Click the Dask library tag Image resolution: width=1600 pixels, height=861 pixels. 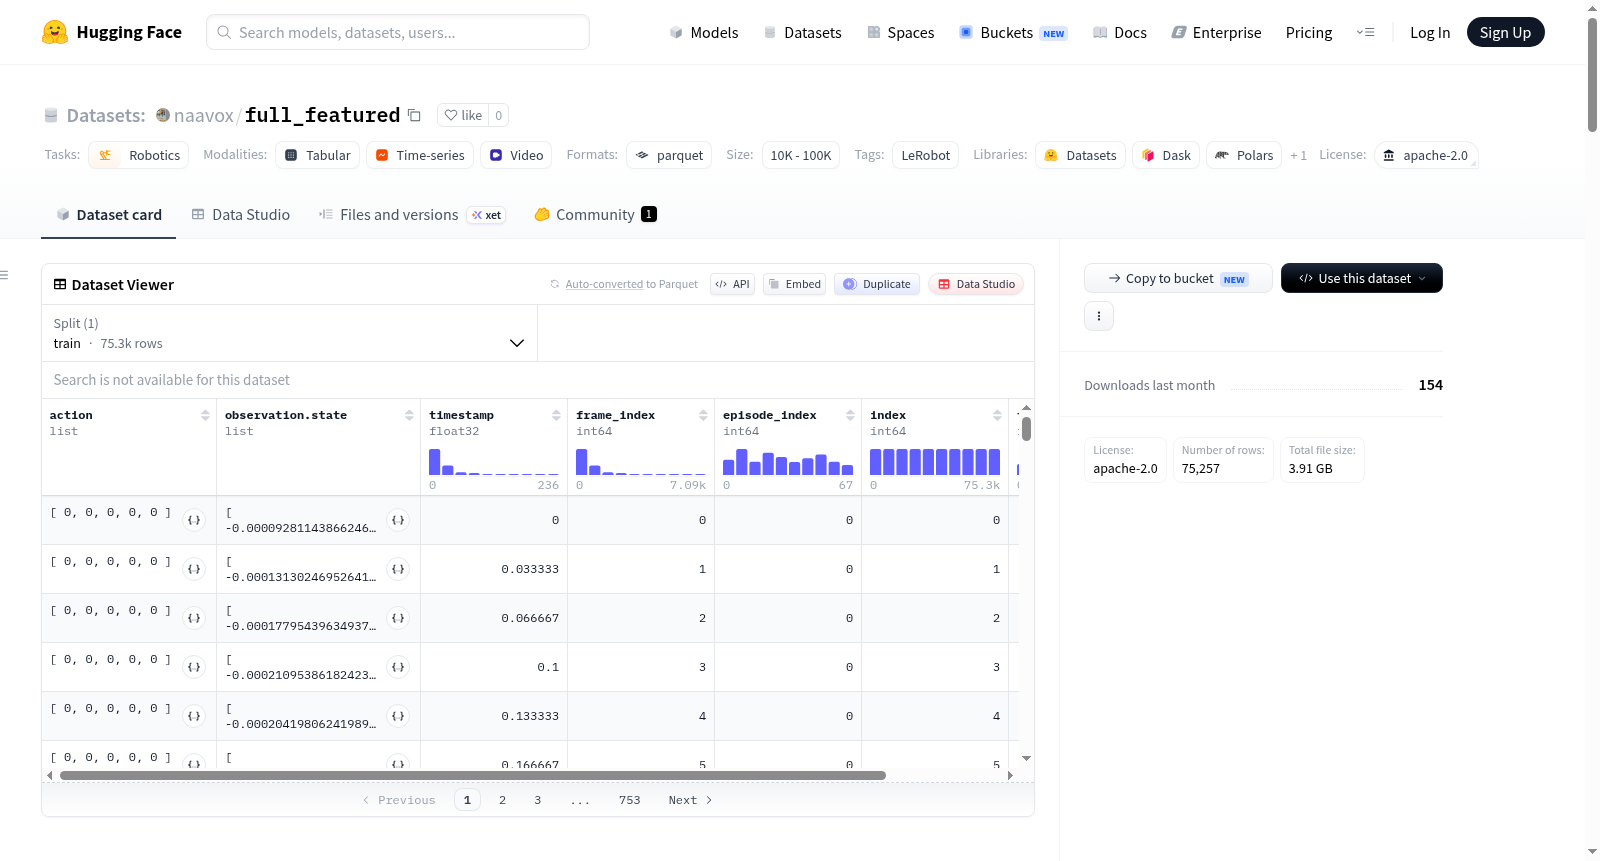click(x=1166, y=155)
